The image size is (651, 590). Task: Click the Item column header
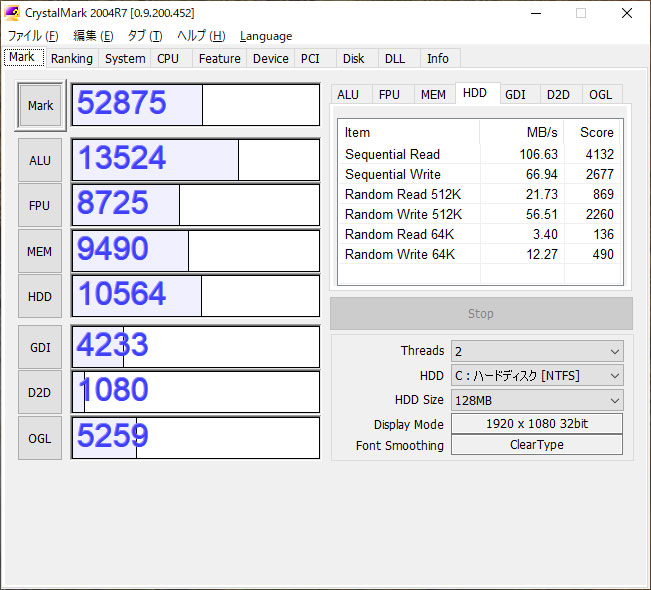(x=409, y=132)
